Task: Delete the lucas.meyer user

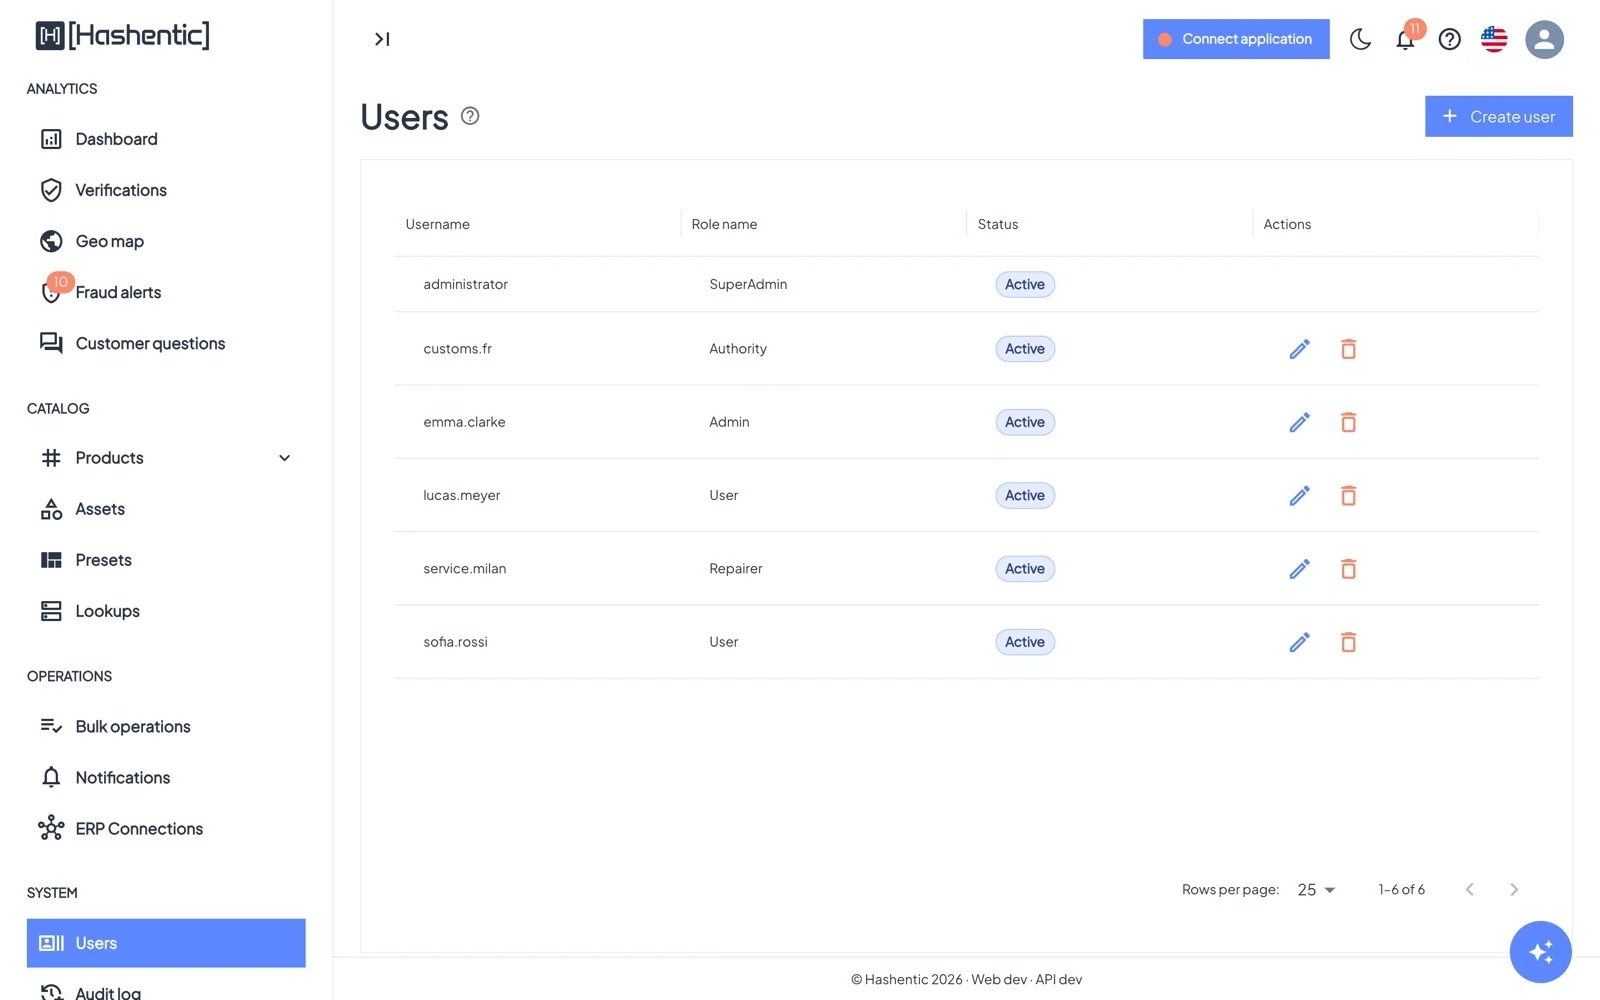Action: pos(1348,495)
